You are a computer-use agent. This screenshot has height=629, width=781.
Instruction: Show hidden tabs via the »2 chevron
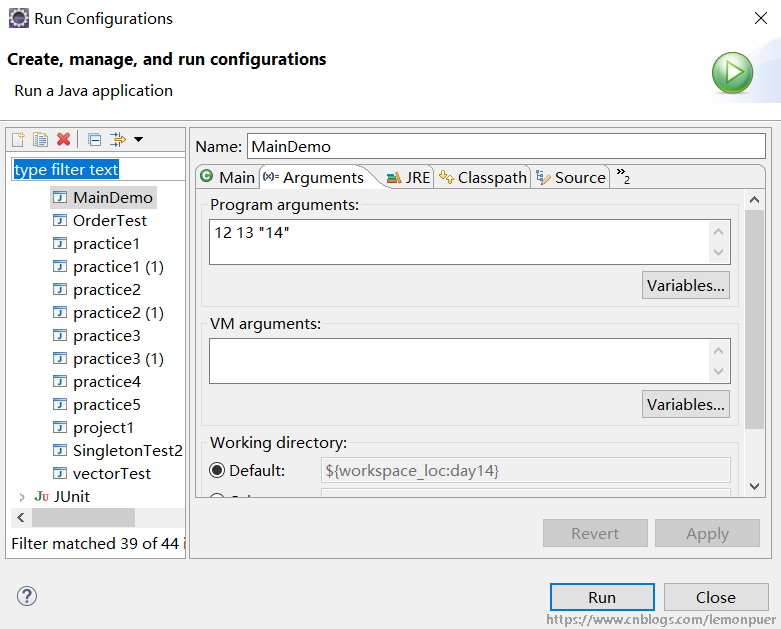[623, 177]
